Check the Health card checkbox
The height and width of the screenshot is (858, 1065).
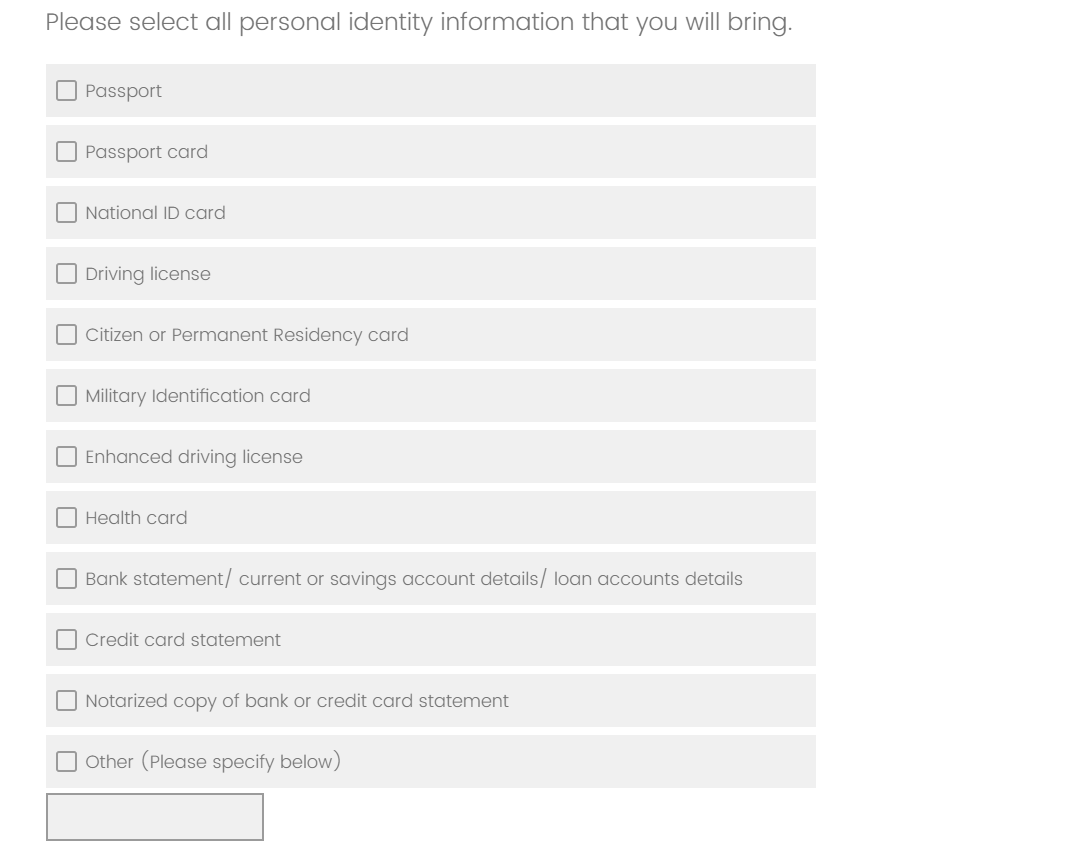pos(66,518)
